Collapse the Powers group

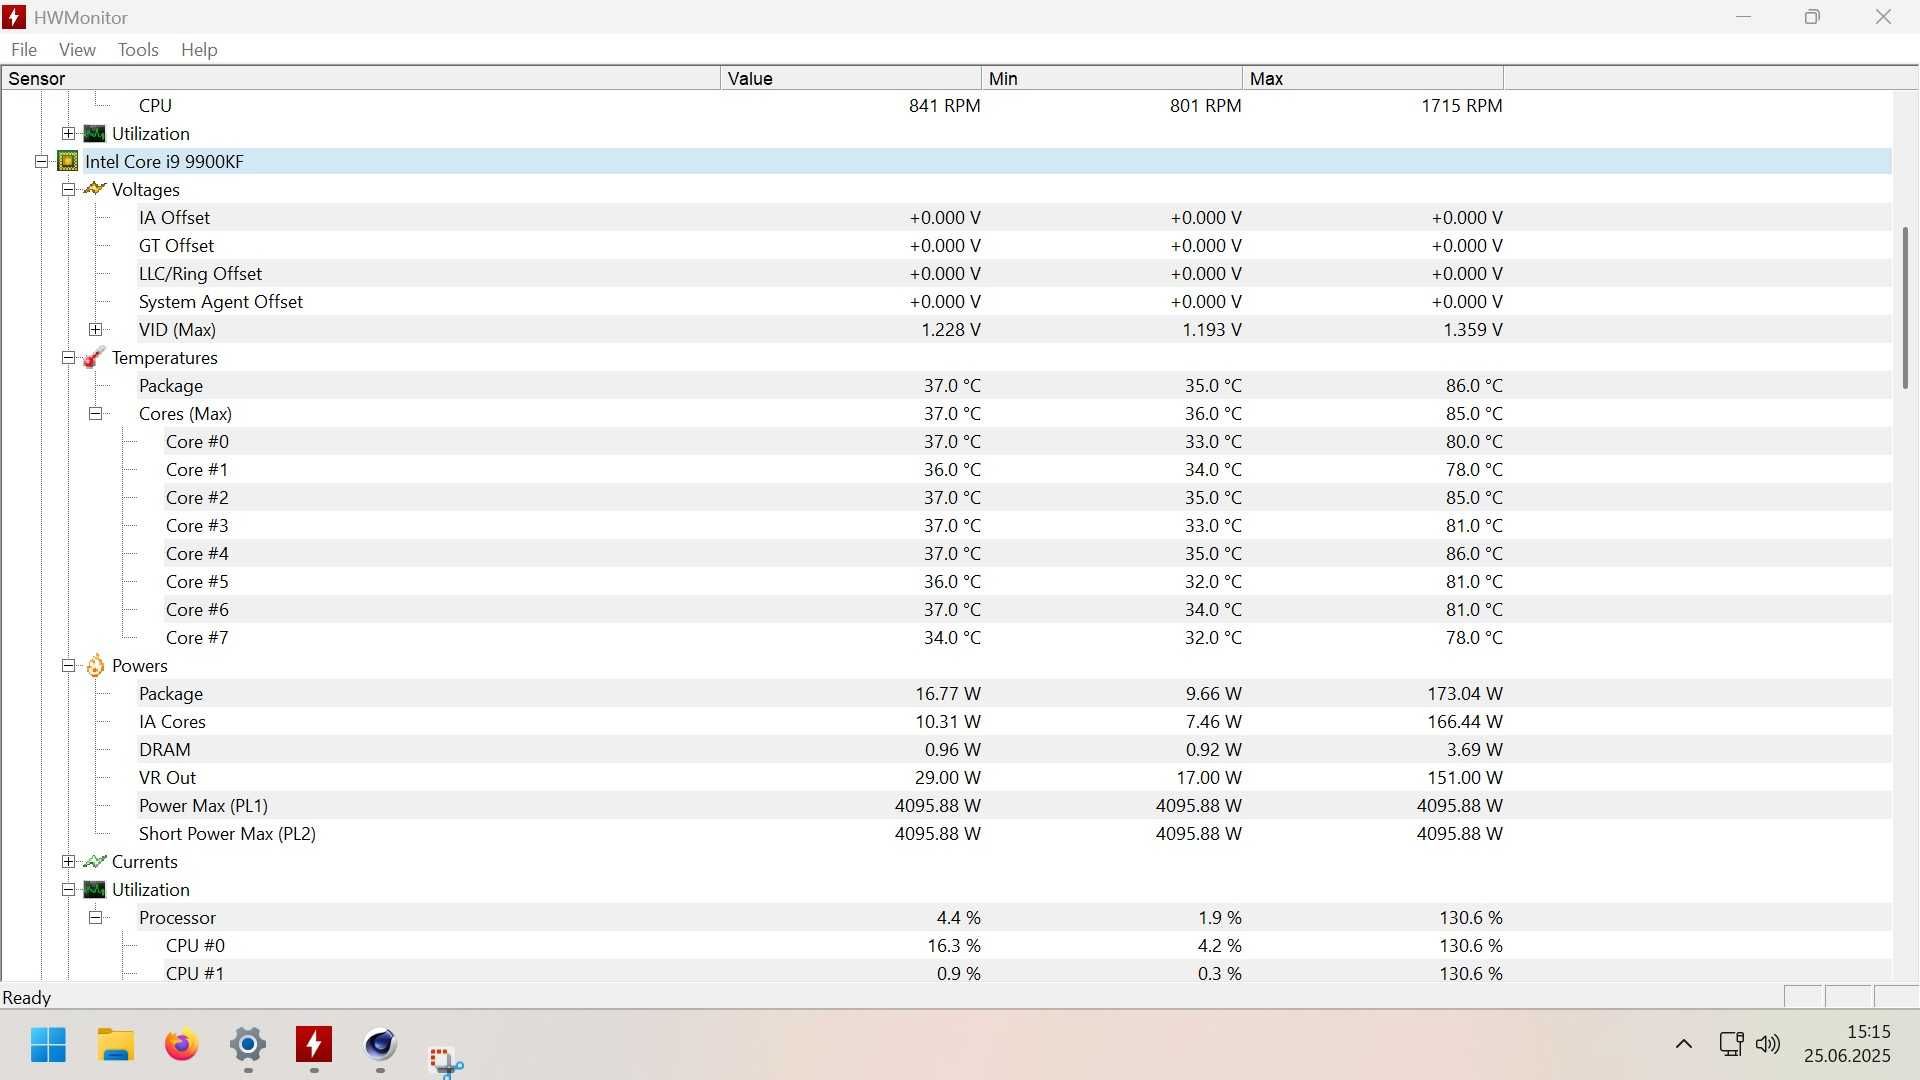coord(68,665)
